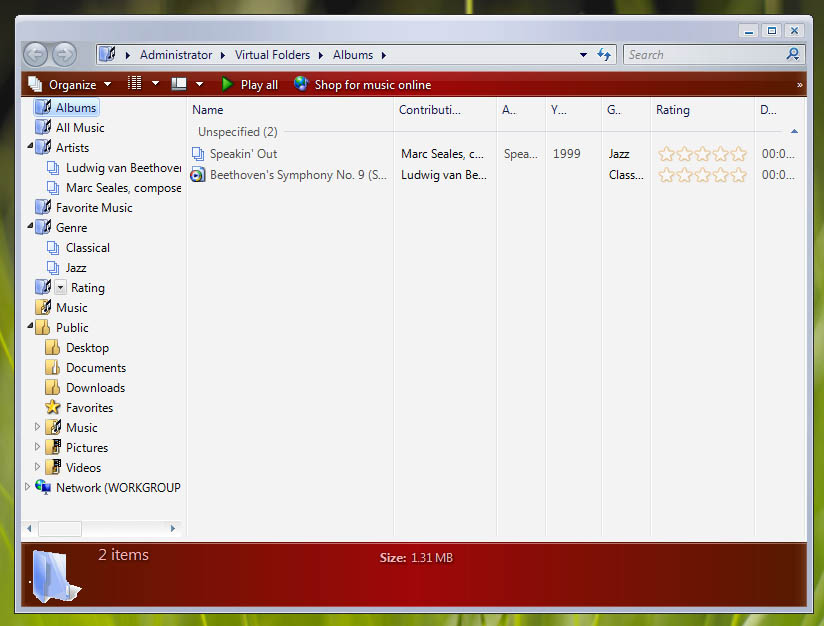824x626 pixels.
Task: Click the Classical stack icon under Genre
Action: click(x=53, y=248)
